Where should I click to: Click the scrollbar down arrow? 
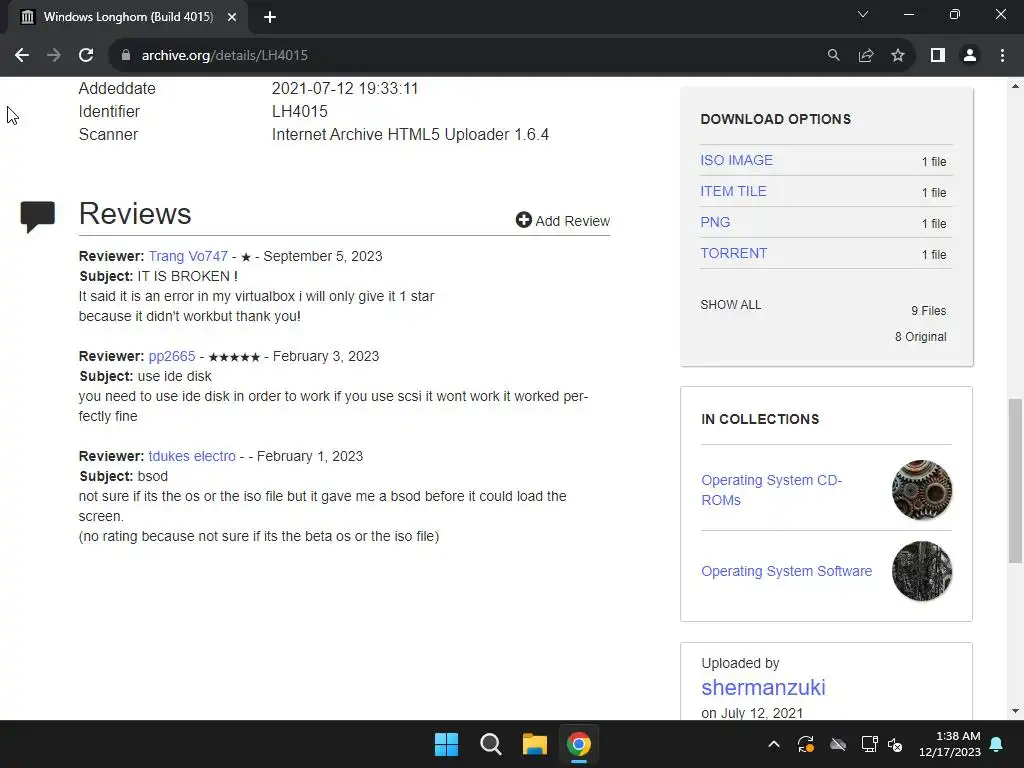pyautogui.click(x=1016, y=711)
